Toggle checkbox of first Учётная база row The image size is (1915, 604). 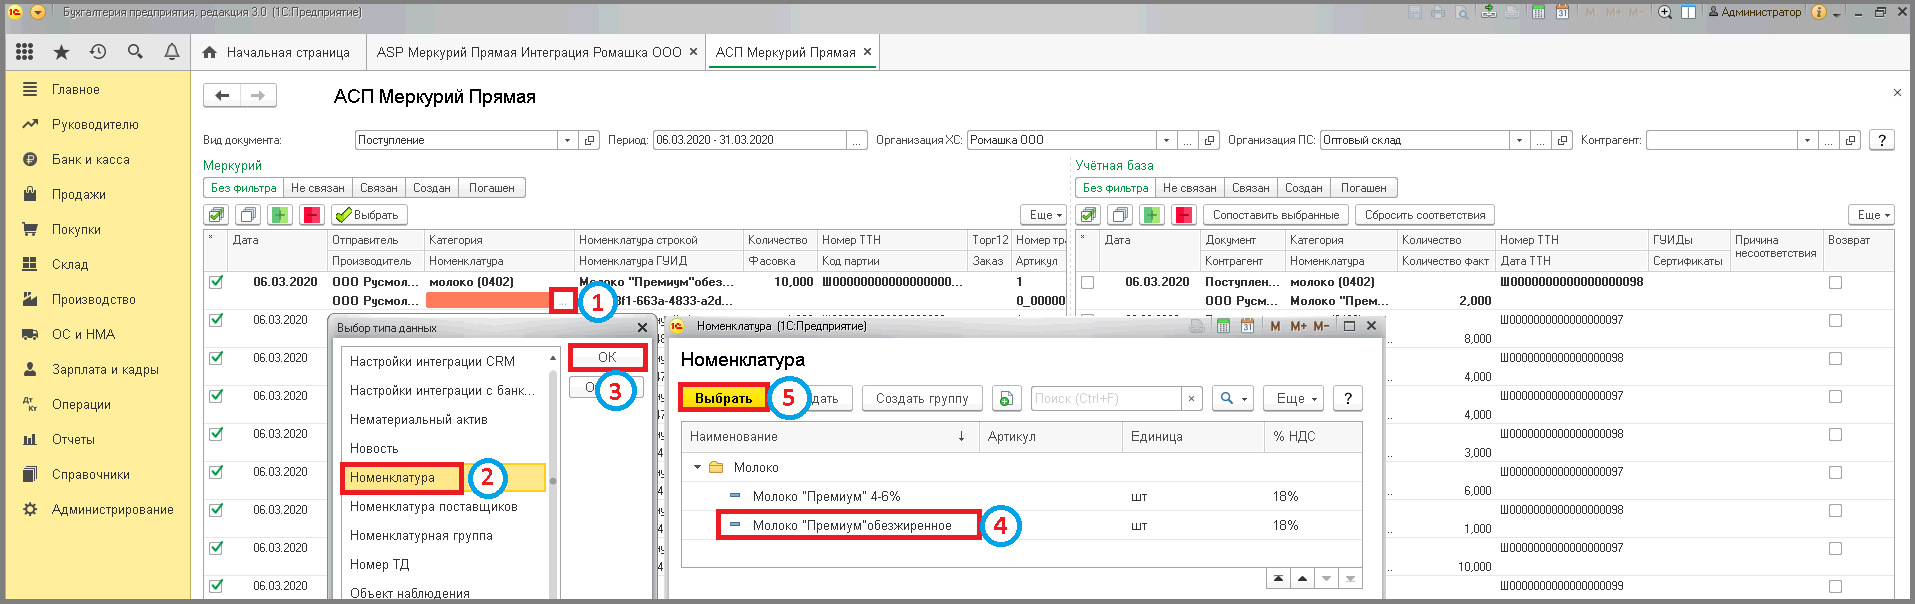pos(1088,282)
